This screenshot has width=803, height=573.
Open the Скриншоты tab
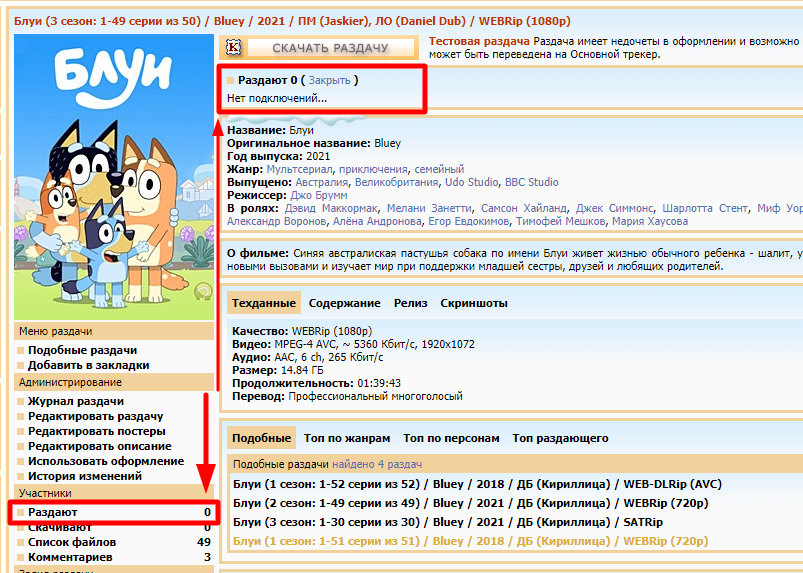pos(473,303)
